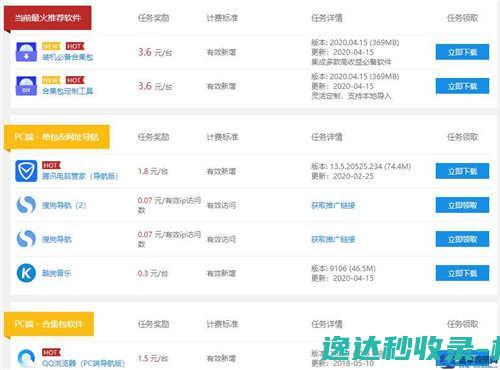
Task: Click the HOT badge above QQ浏览器
Action: 51,352
